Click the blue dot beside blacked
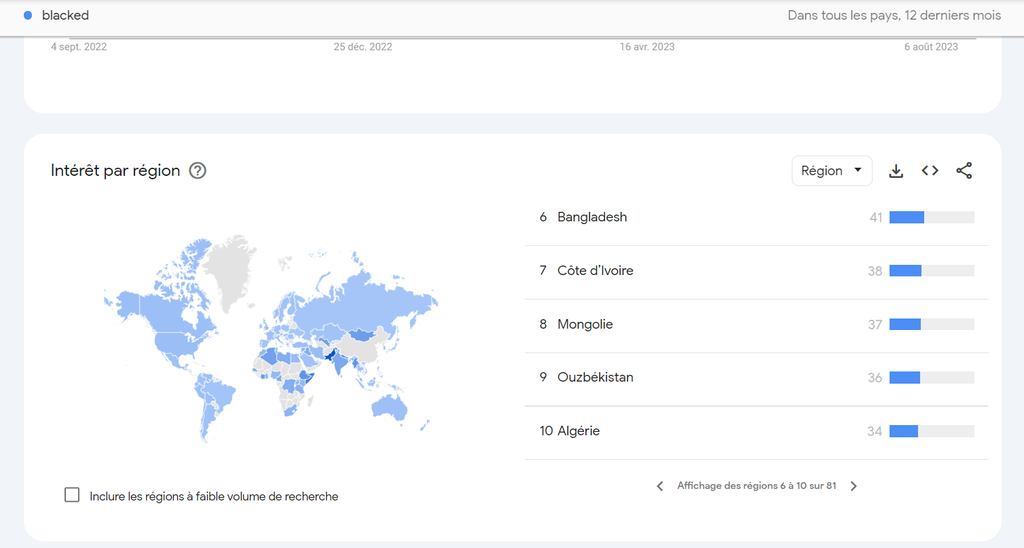Viewport: 1024px width, 548px height. click(x=28, y=16)
